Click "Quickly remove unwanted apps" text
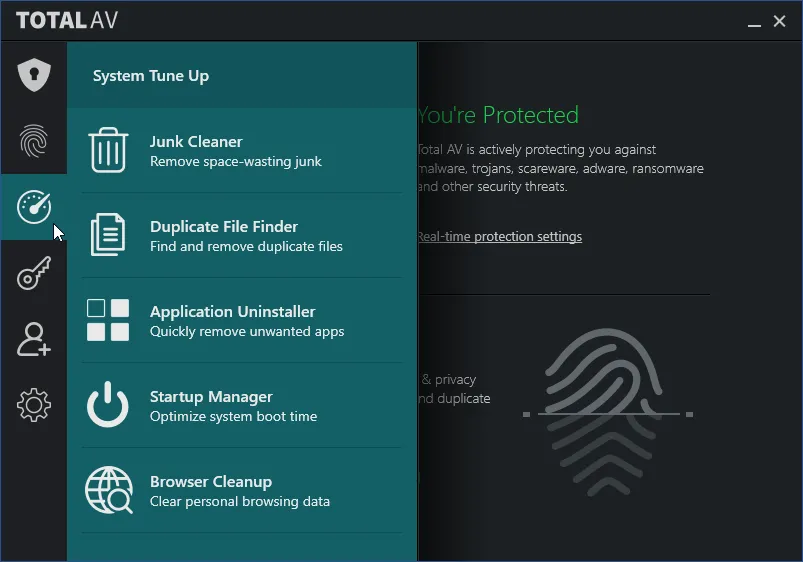803x562 pixels. coord(247,331)
